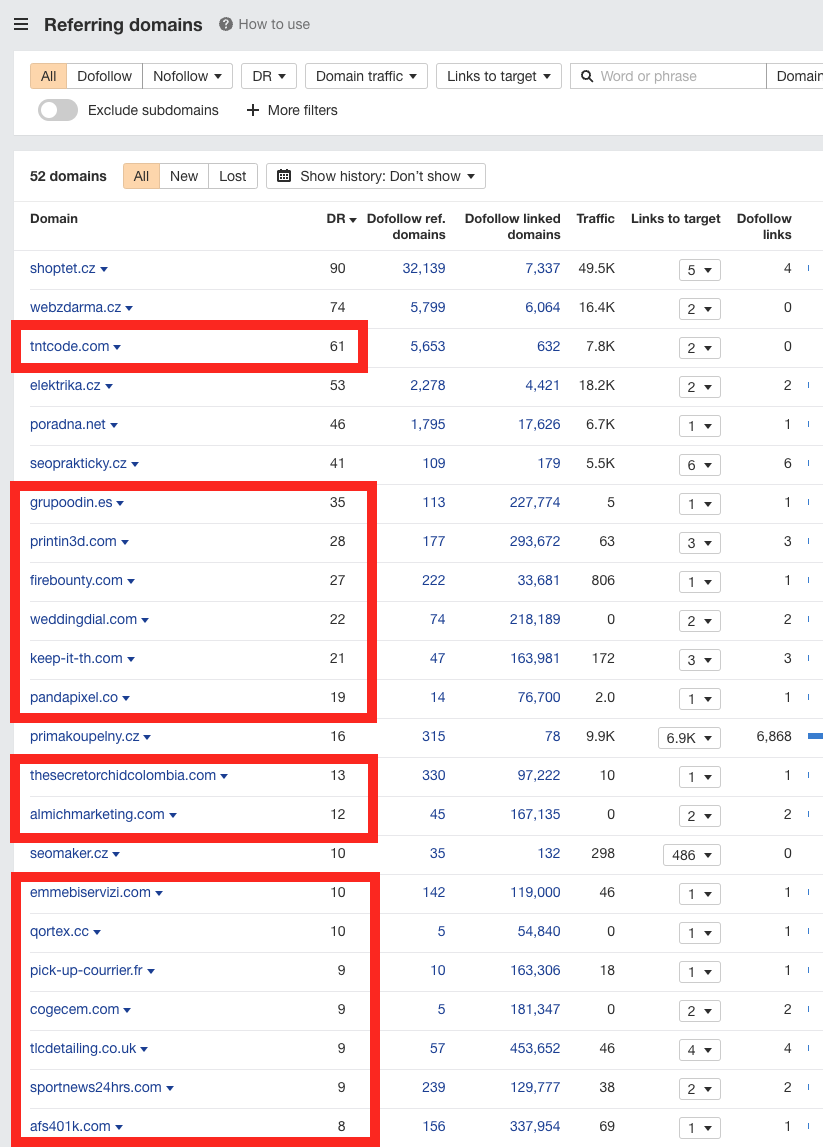This screenshot has height=1147, width=823.
Task: Click 453,652 linked domains value
Action: [x=535, y=1049]
